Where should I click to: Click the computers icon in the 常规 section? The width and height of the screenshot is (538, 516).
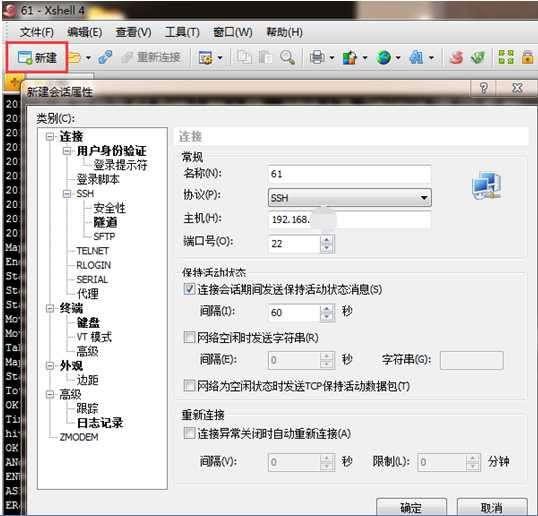(x=486, y=186)
